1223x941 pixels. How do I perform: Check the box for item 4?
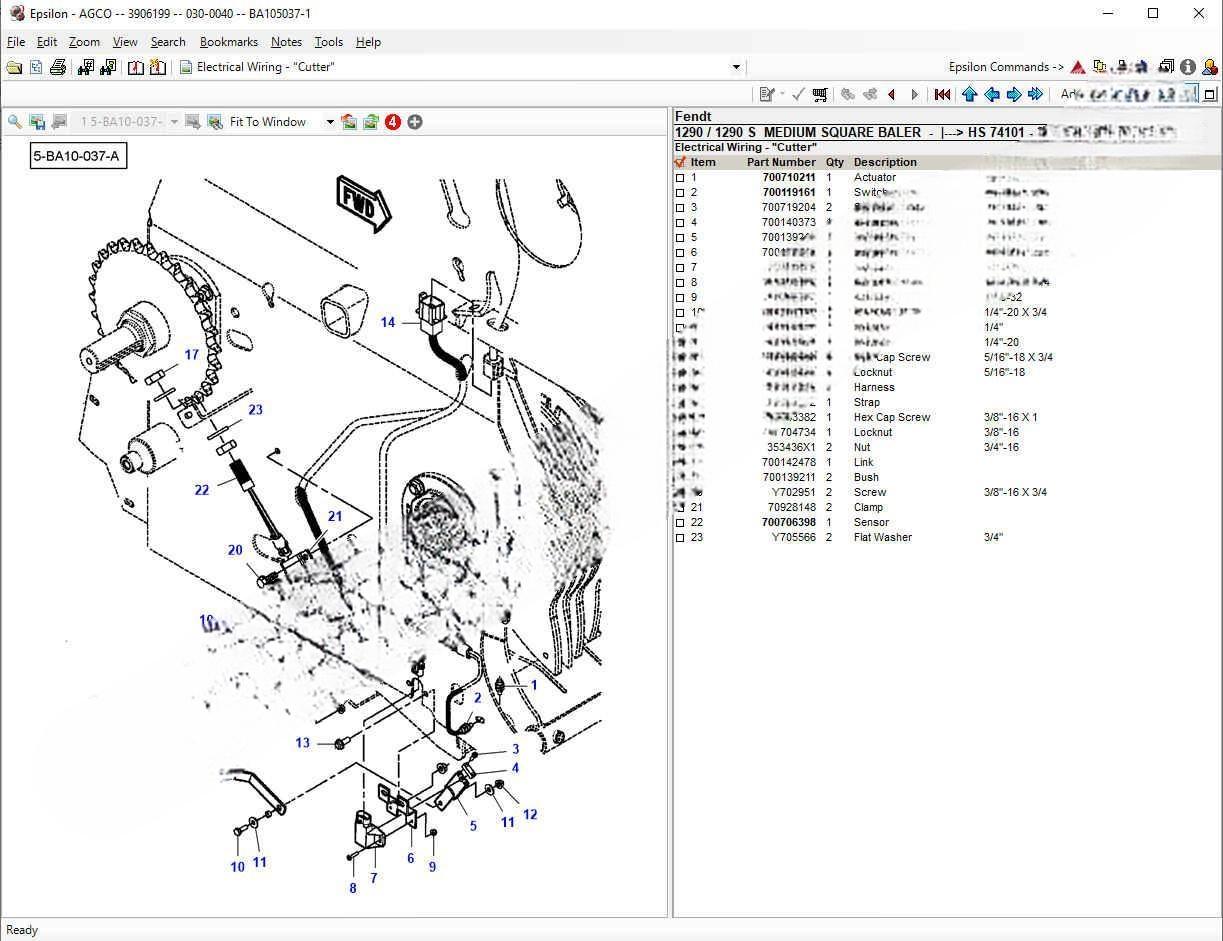click(x=681, y=223)
